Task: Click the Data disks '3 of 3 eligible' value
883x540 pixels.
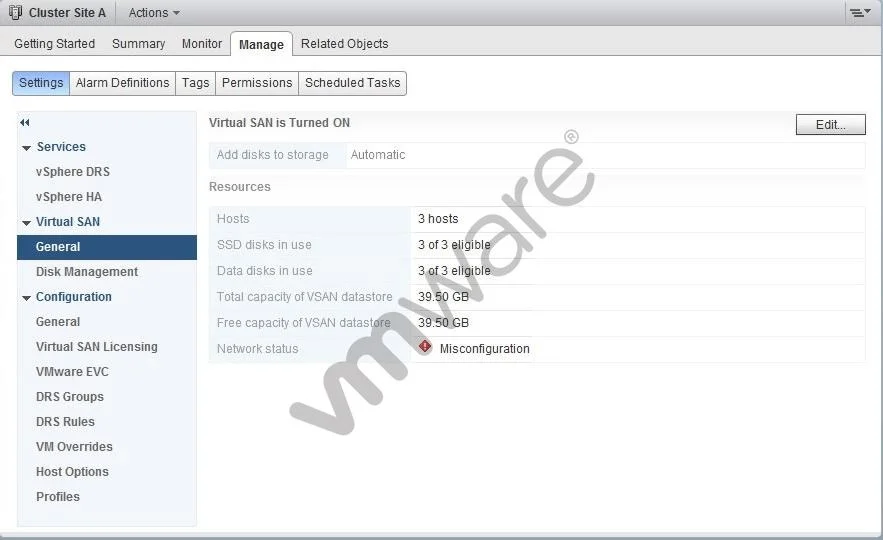Action: coord(454,271)
